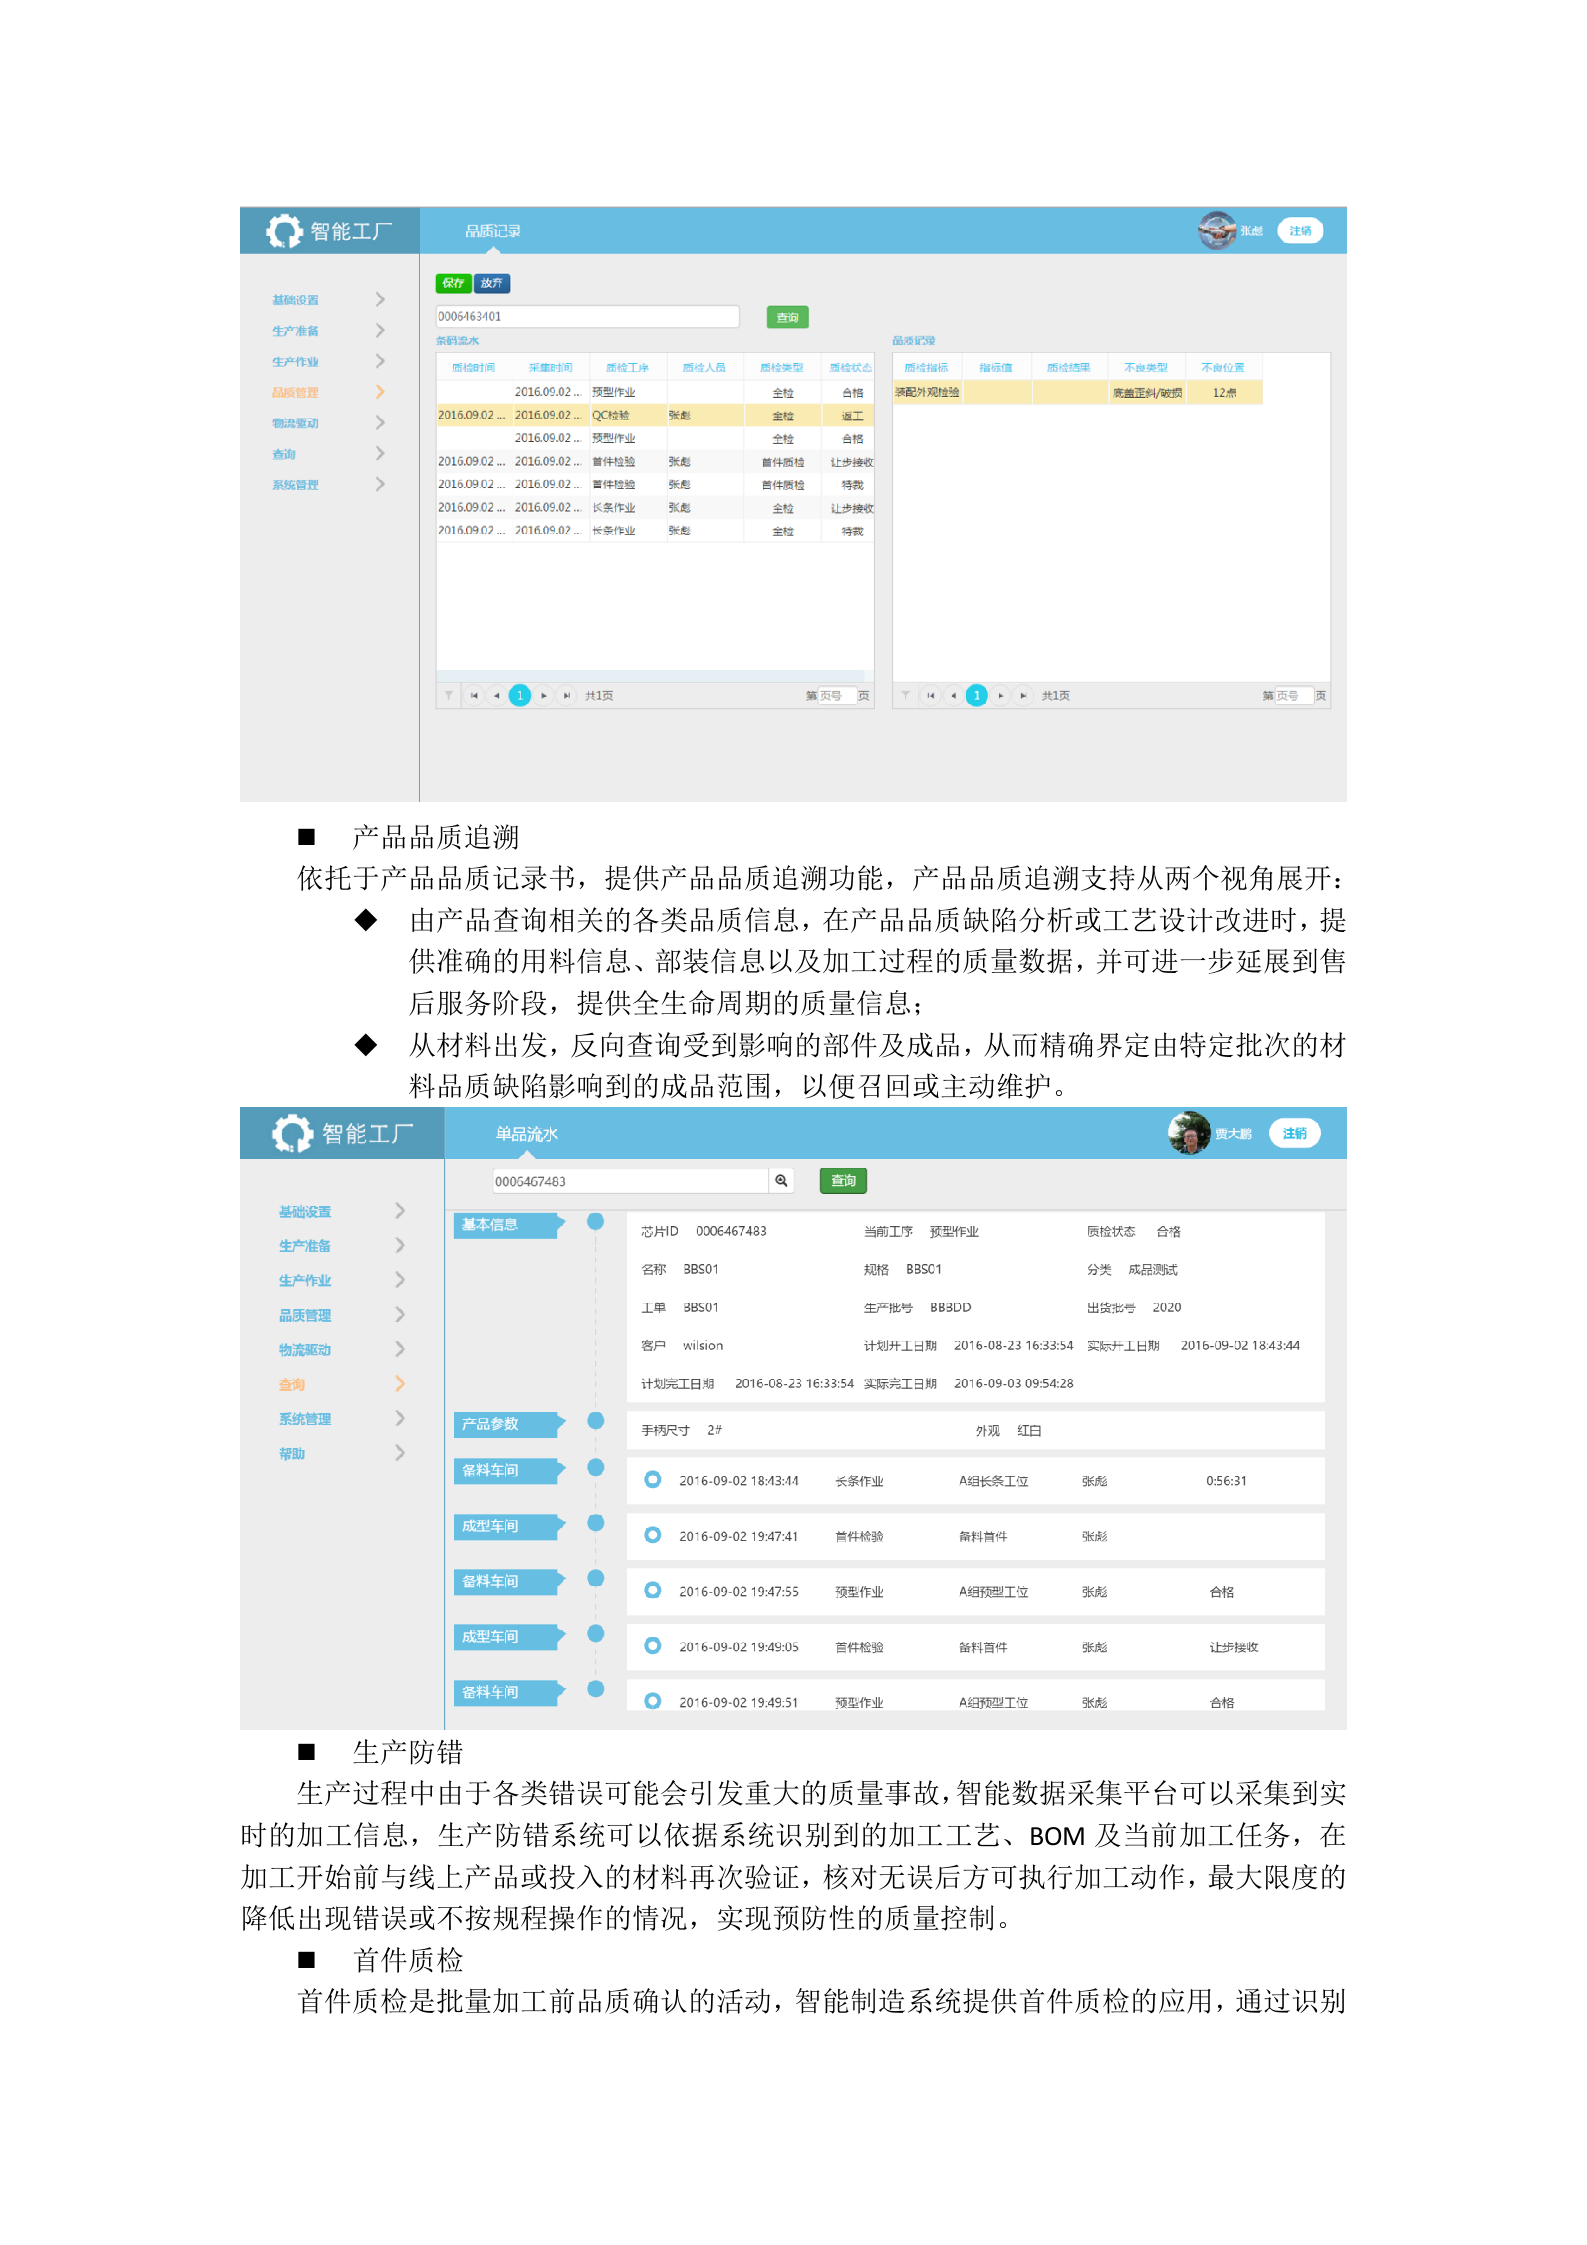Click 注销 next to user 贾大鹏
Image resolution: width=1587 pixels, height=2245 pixels.
tap(1295, 1133)
